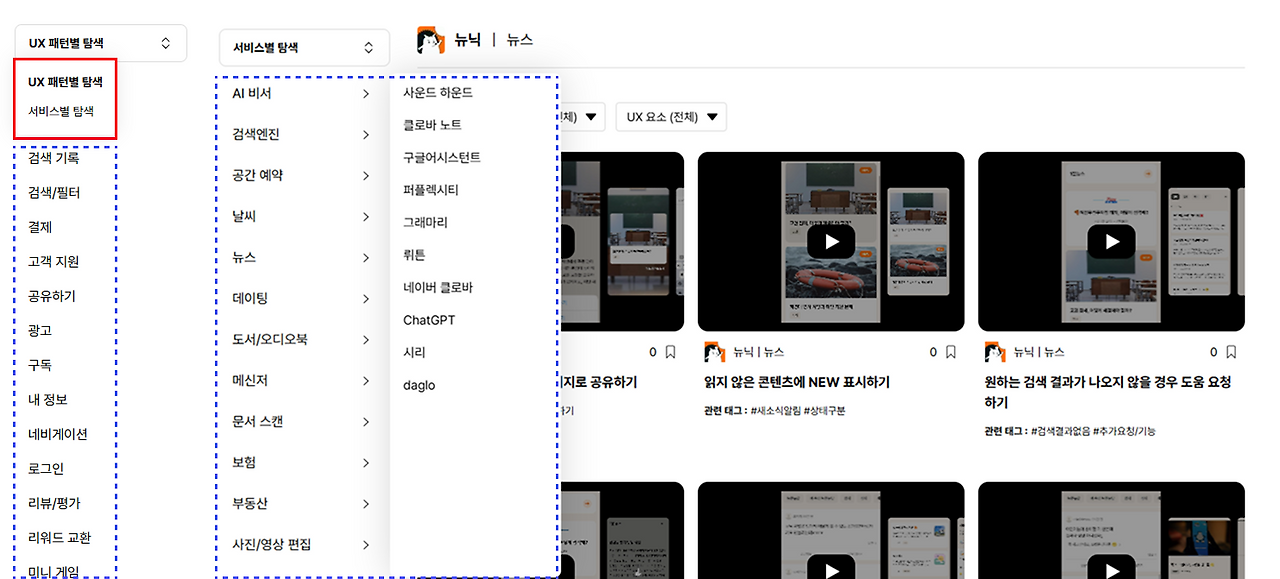
Task: Click the 뉴닉 logo in header
Action: coord(431,39)
